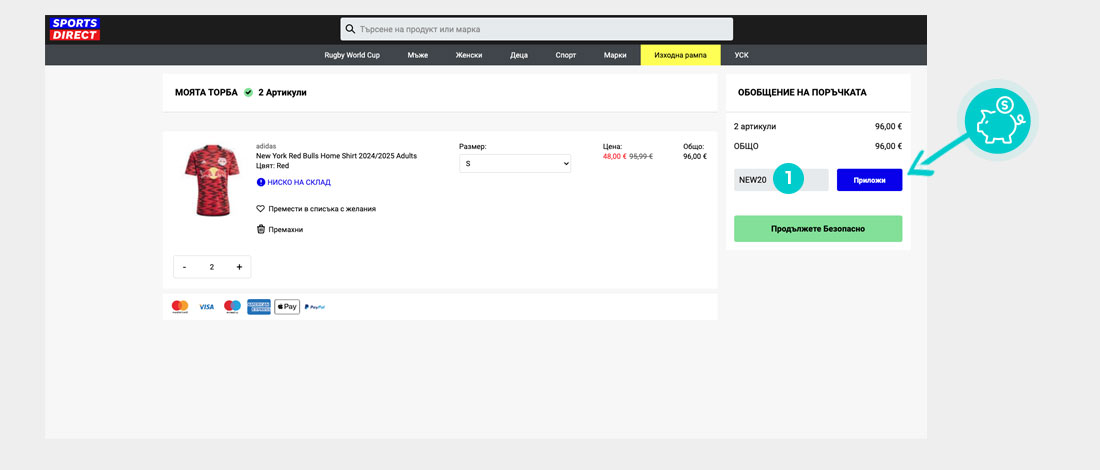Open the size dropdown showing S
1100x470 pixels.
click(x=514, y=163)
